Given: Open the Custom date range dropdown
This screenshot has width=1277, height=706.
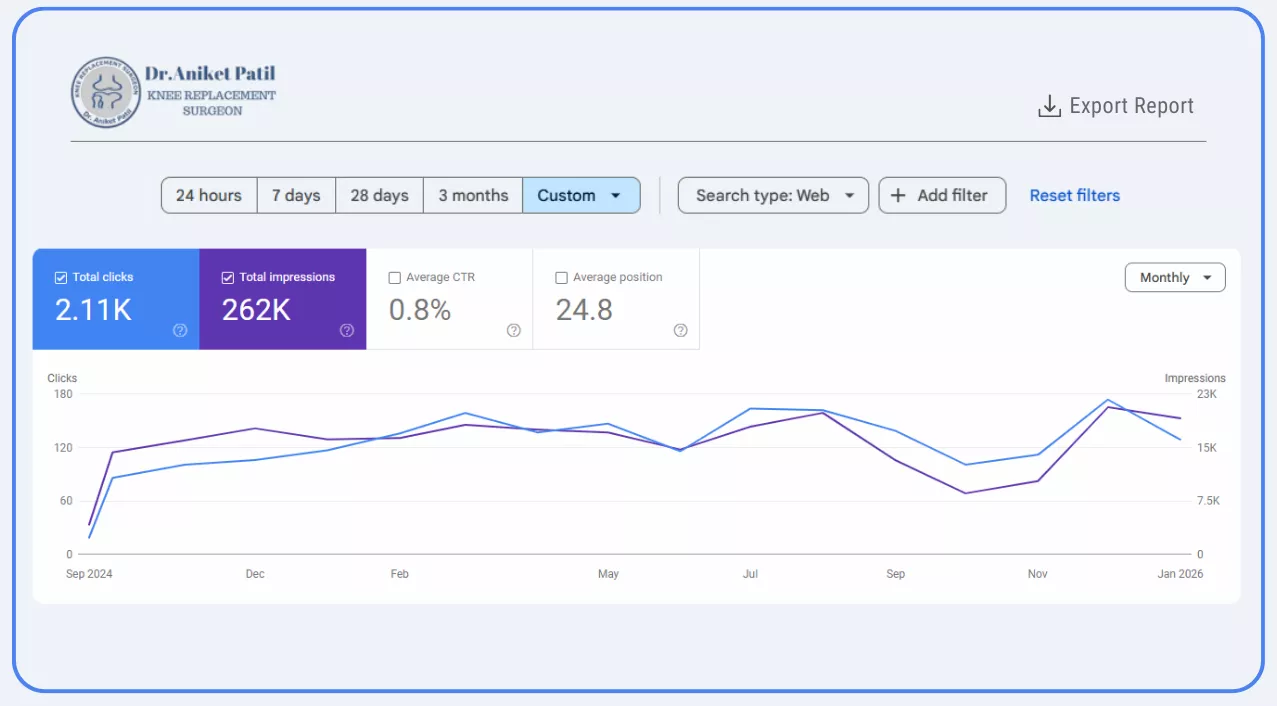Looking at the screenshot, I should point(582,195).
